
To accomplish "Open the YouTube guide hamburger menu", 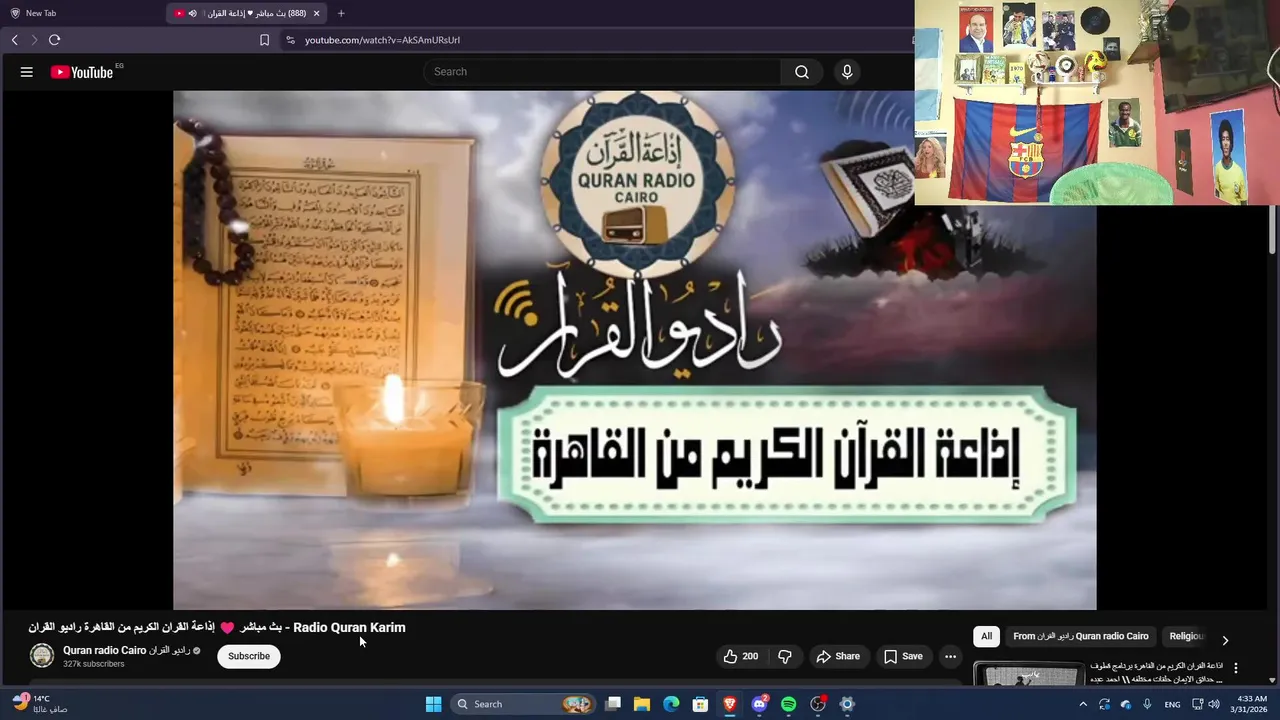I will [27, 72].
